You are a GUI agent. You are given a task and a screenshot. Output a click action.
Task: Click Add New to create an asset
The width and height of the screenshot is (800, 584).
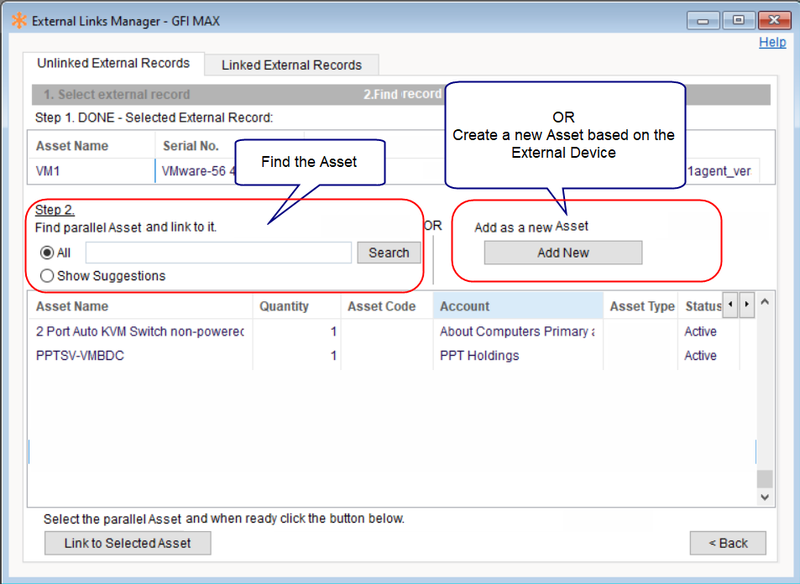tap(562, 252)
